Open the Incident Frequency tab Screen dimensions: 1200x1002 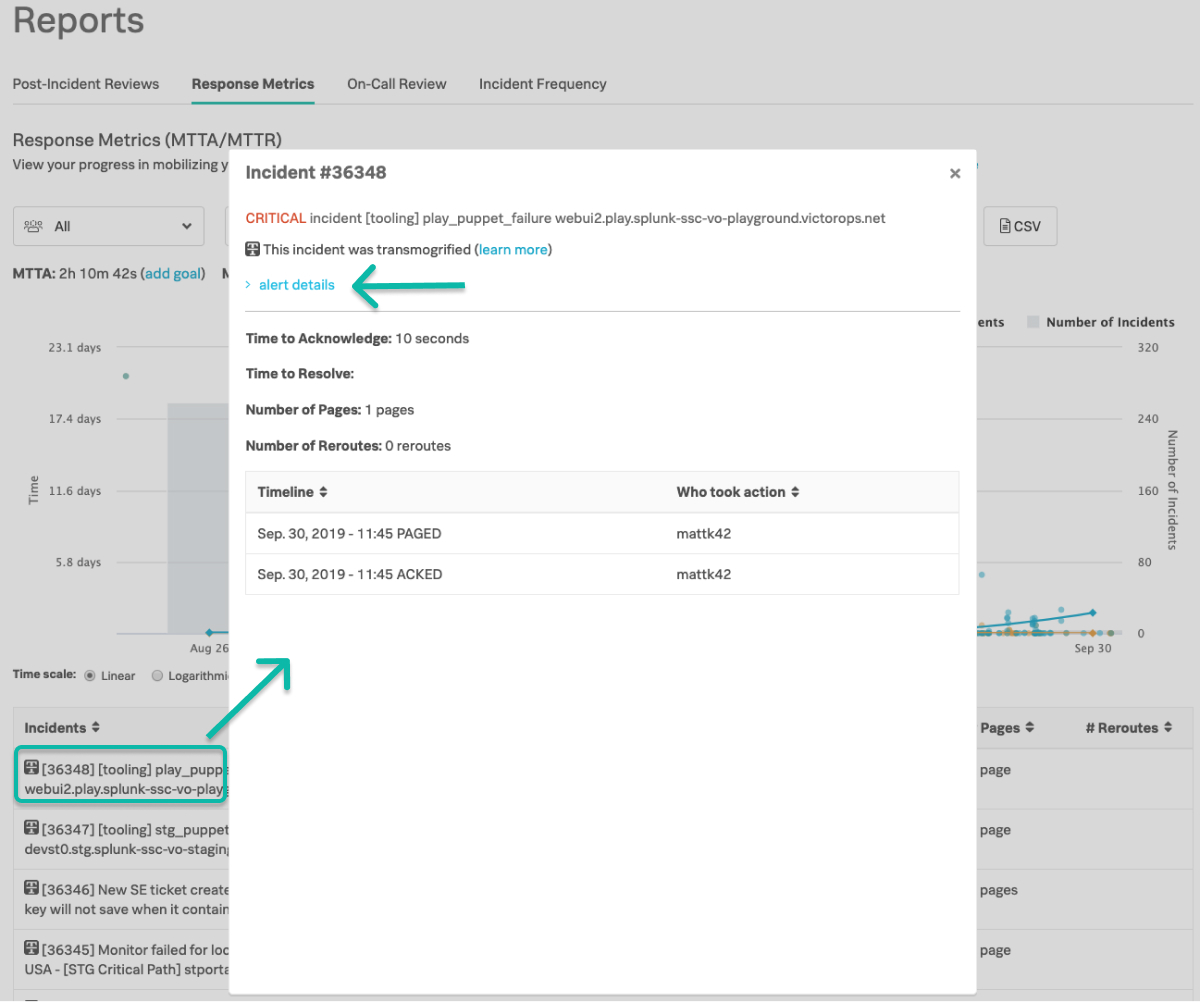click(x=542, y=84)
